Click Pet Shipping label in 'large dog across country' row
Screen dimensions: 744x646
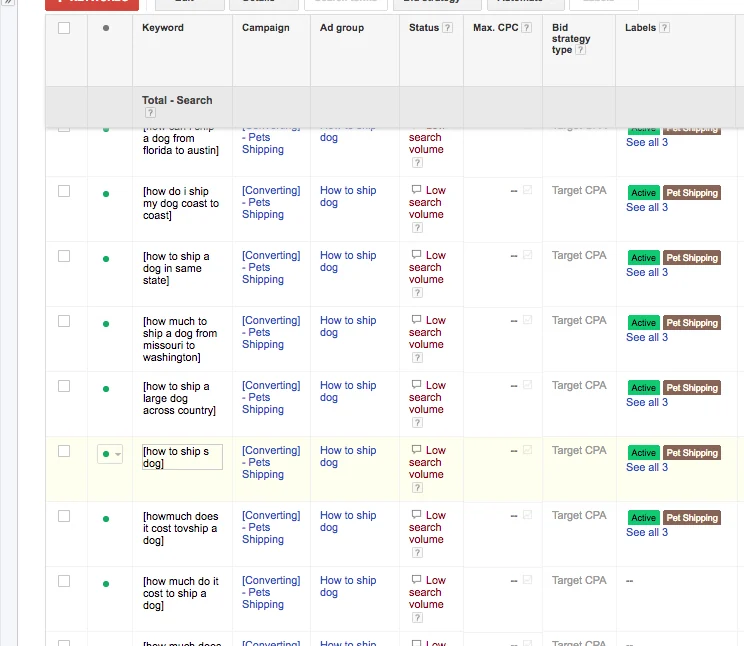(x=692, y=388)
